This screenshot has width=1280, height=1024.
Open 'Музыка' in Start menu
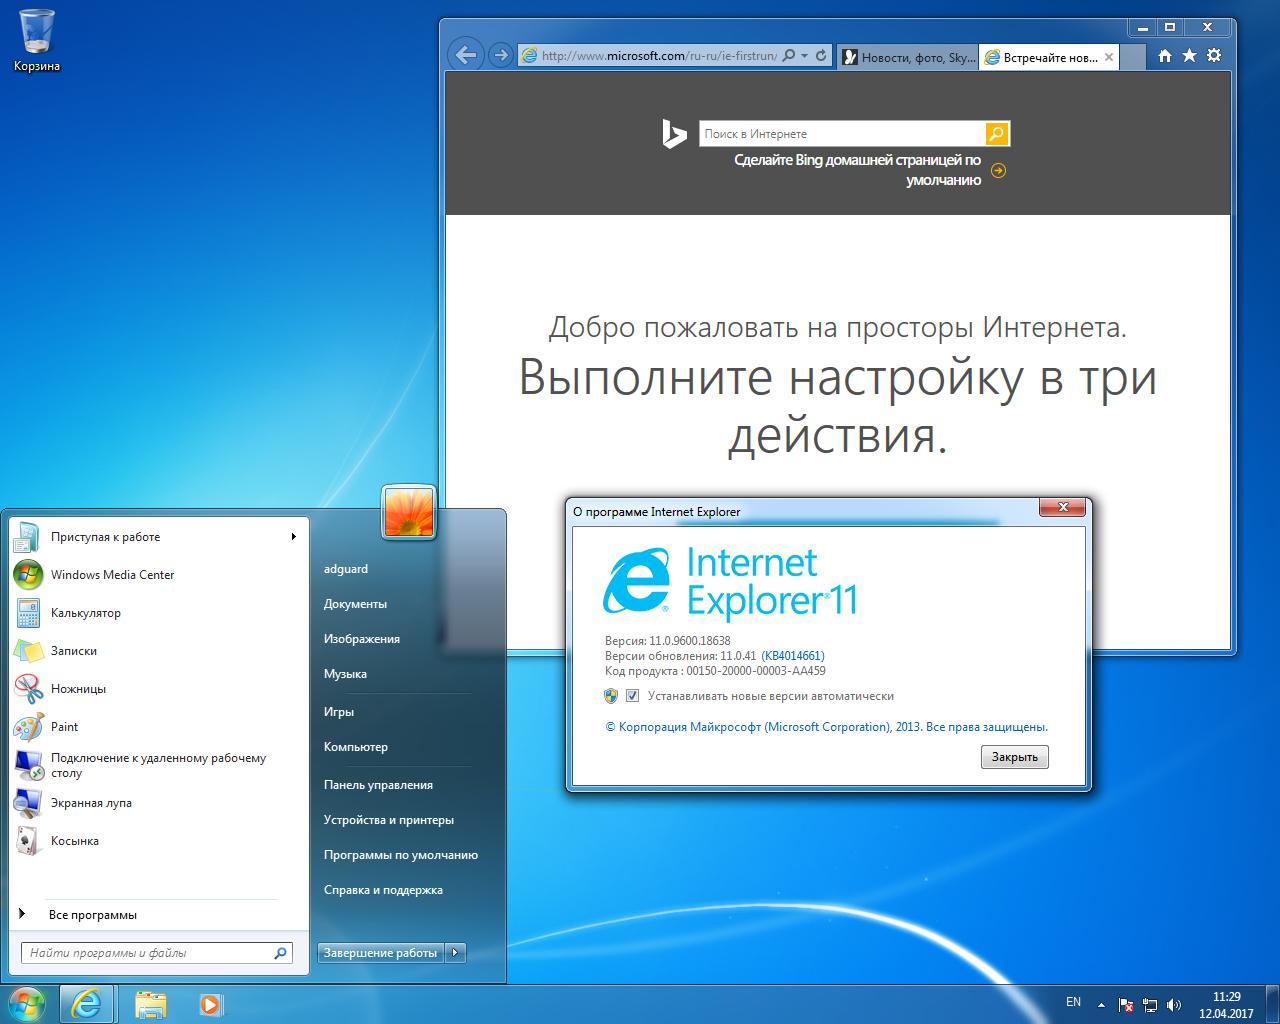[x=345, y=674]
